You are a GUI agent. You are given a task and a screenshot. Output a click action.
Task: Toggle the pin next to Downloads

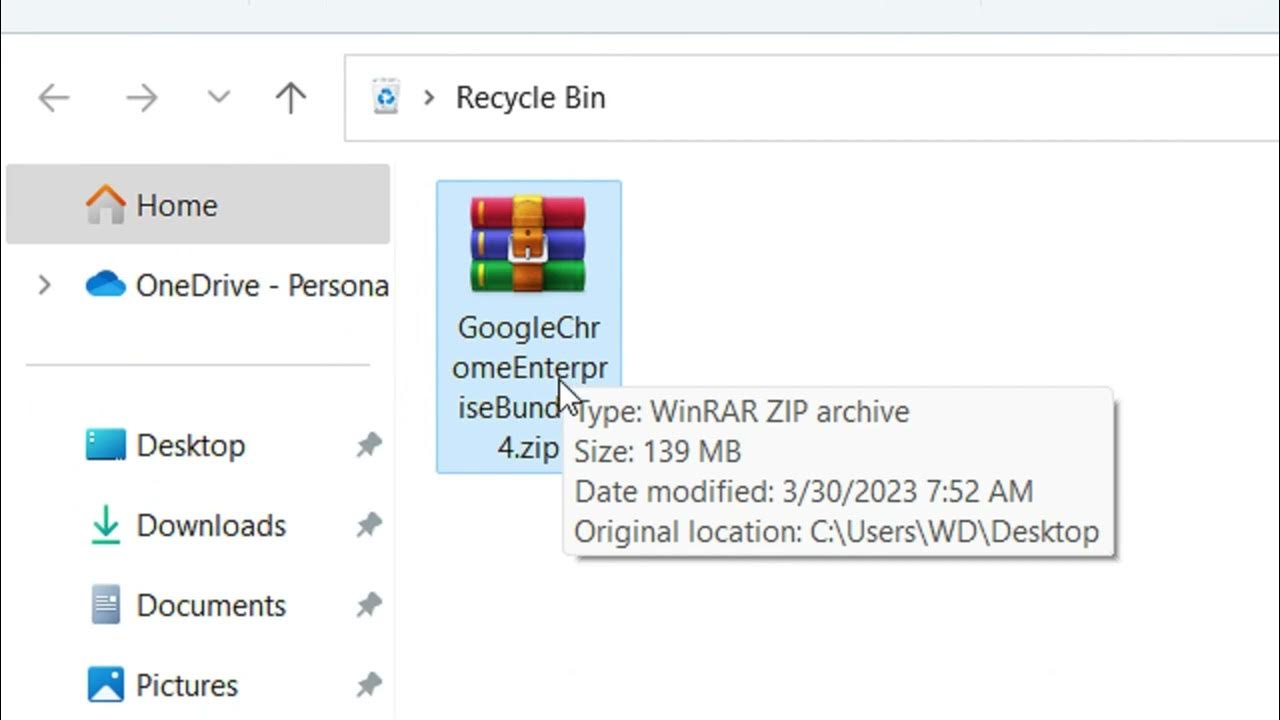369,525
